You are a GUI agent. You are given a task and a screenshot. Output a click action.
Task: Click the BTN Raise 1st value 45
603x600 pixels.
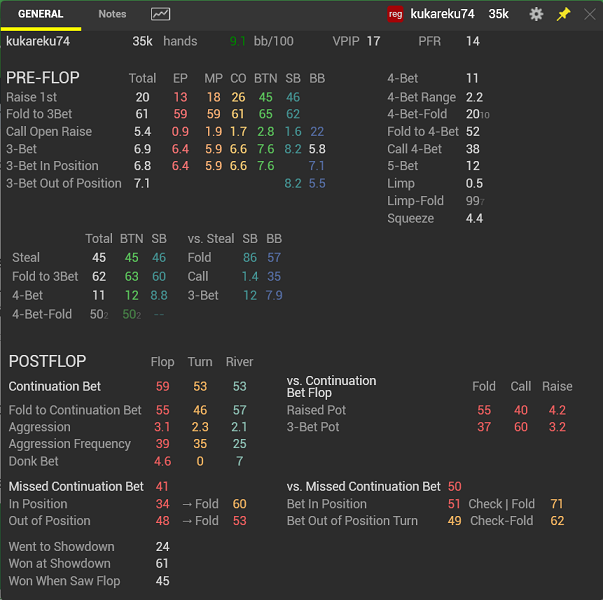(x=265, y=97)
